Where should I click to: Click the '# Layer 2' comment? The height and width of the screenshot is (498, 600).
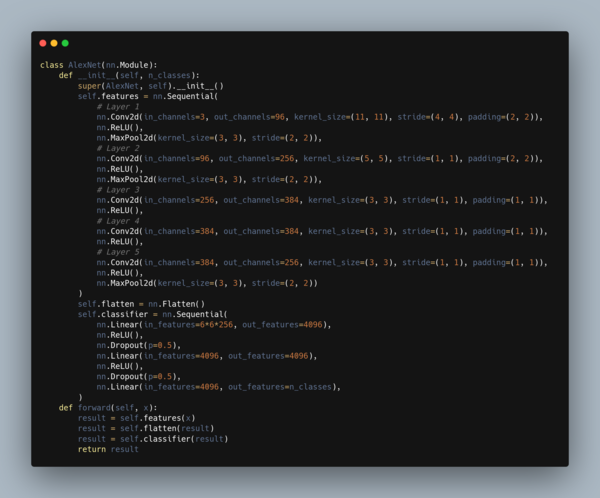(119, 148)
